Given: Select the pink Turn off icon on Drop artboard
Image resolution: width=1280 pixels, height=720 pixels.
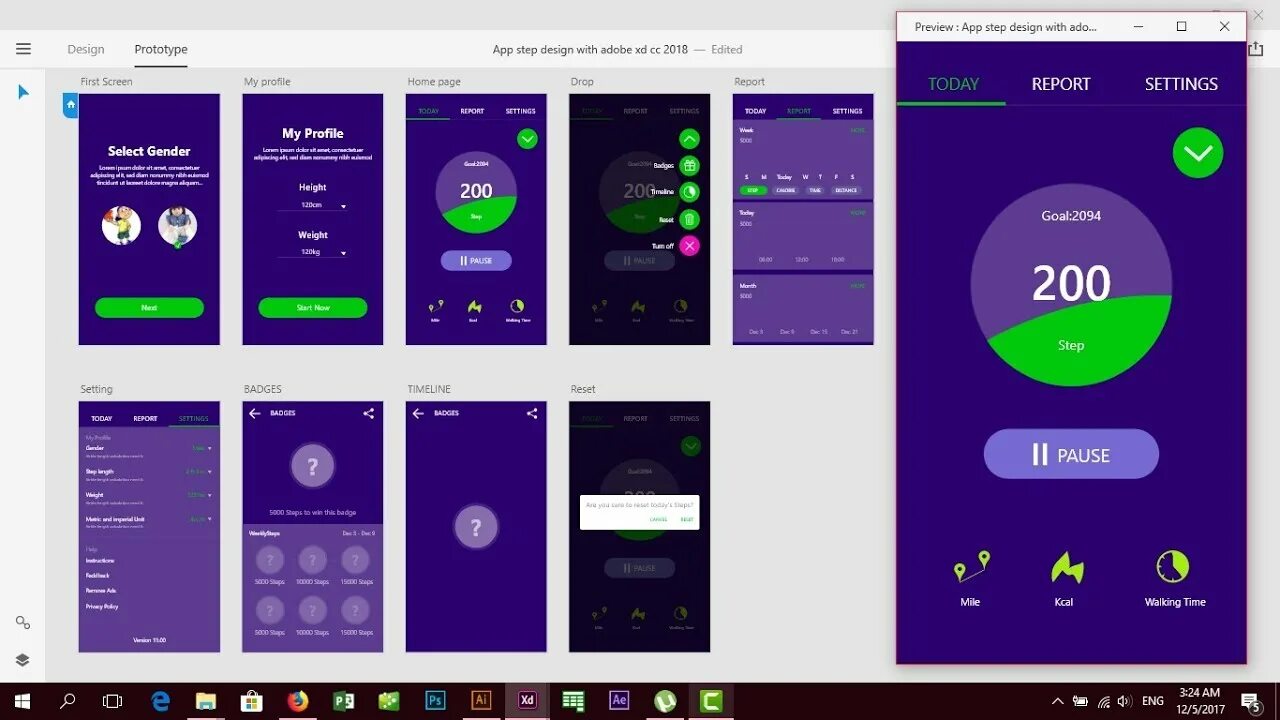Looking at the screenshot, I should tap(689, 246).
